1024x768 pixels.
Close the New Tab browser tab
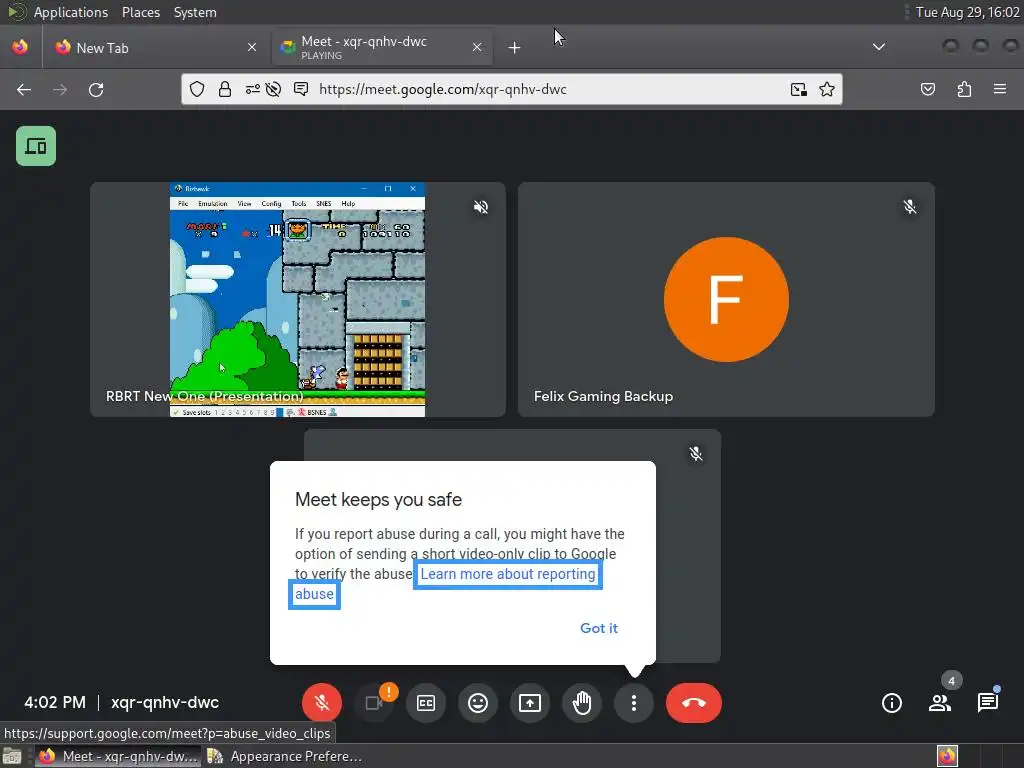pos(252,48)
